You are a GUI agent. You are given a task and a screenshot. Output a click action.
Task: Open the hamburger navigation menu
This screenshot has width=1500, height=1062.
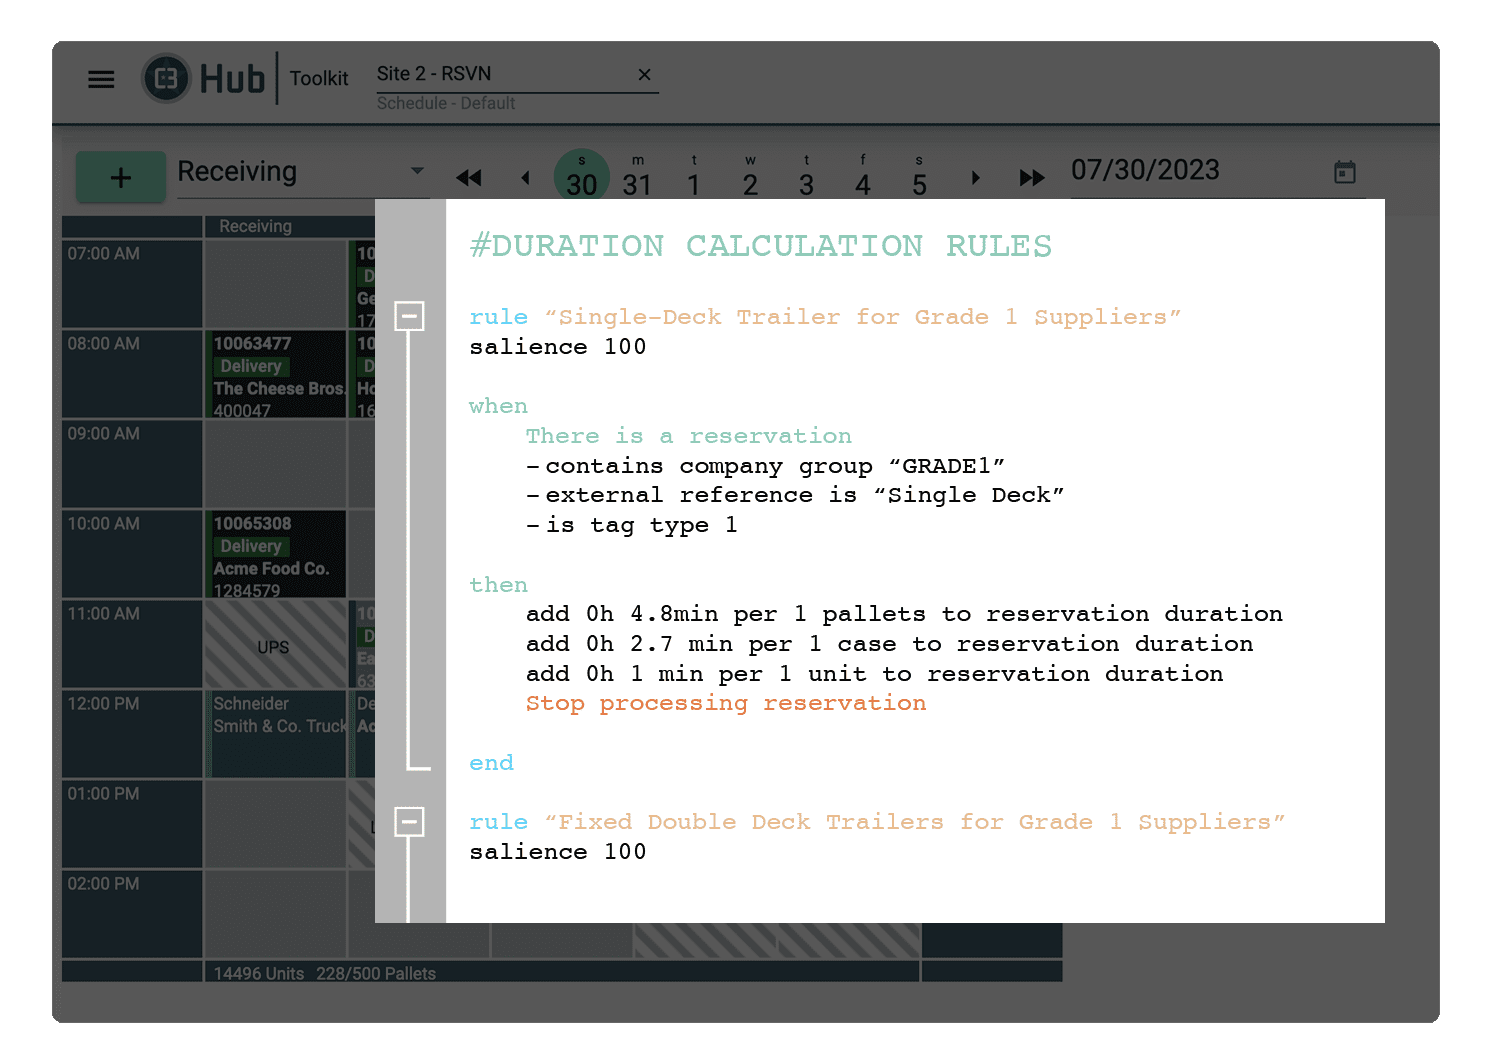[101, 79]
